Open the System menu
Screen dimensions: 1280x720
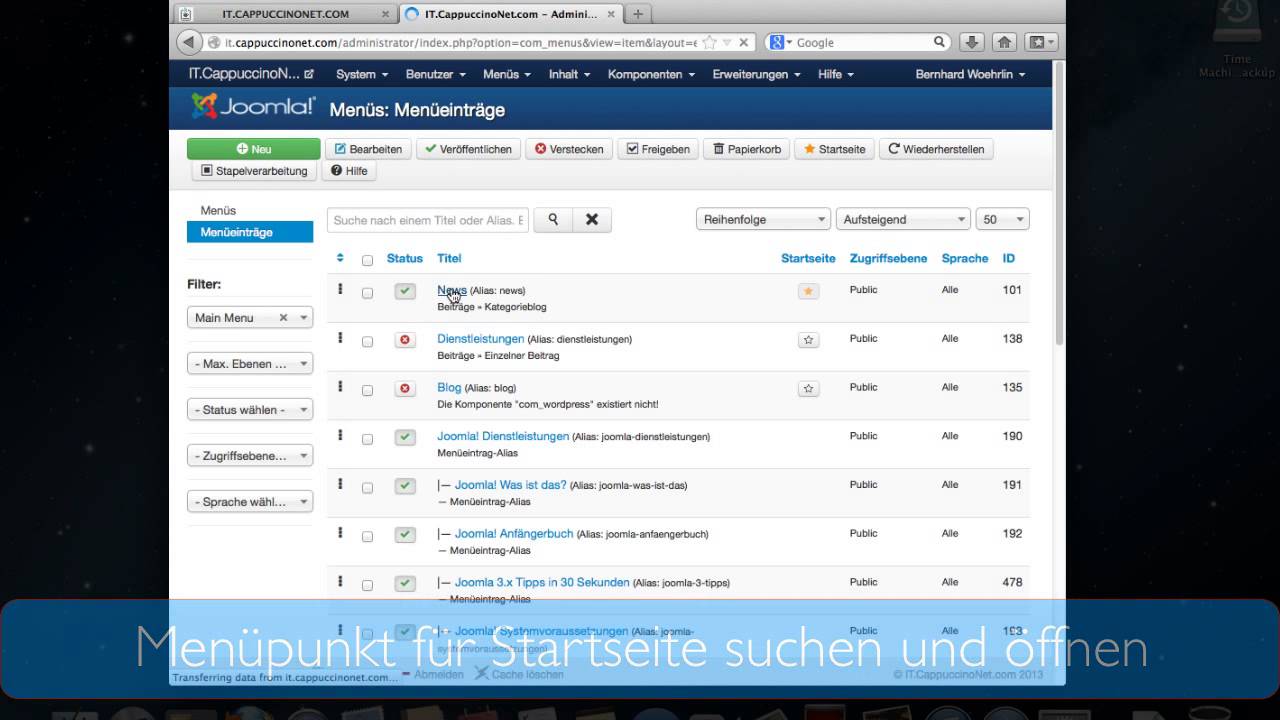coord(361,74)
